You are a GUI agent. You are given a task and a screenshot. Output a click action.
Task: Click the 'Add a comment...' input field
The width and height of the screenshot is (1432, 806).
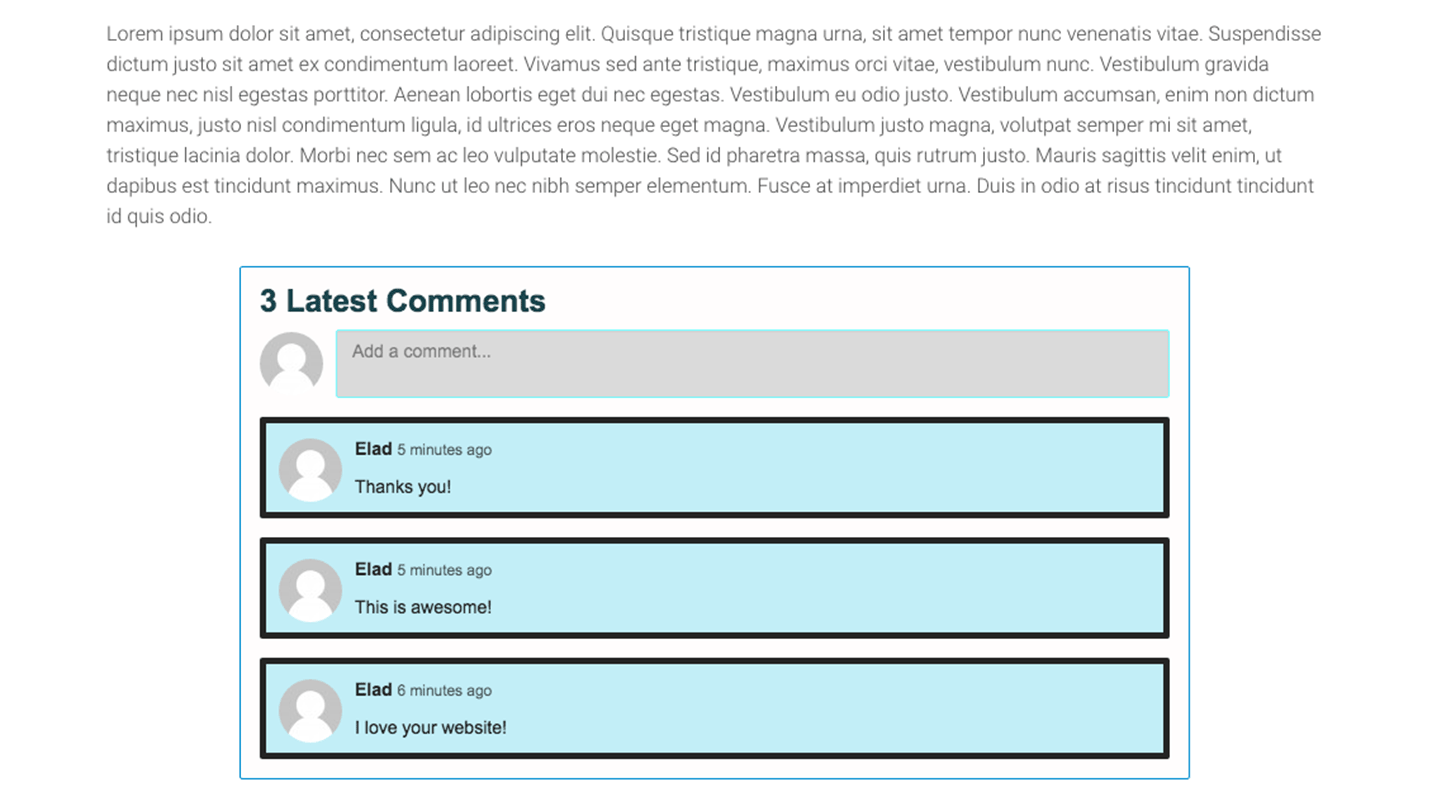[x=753, y=364]
